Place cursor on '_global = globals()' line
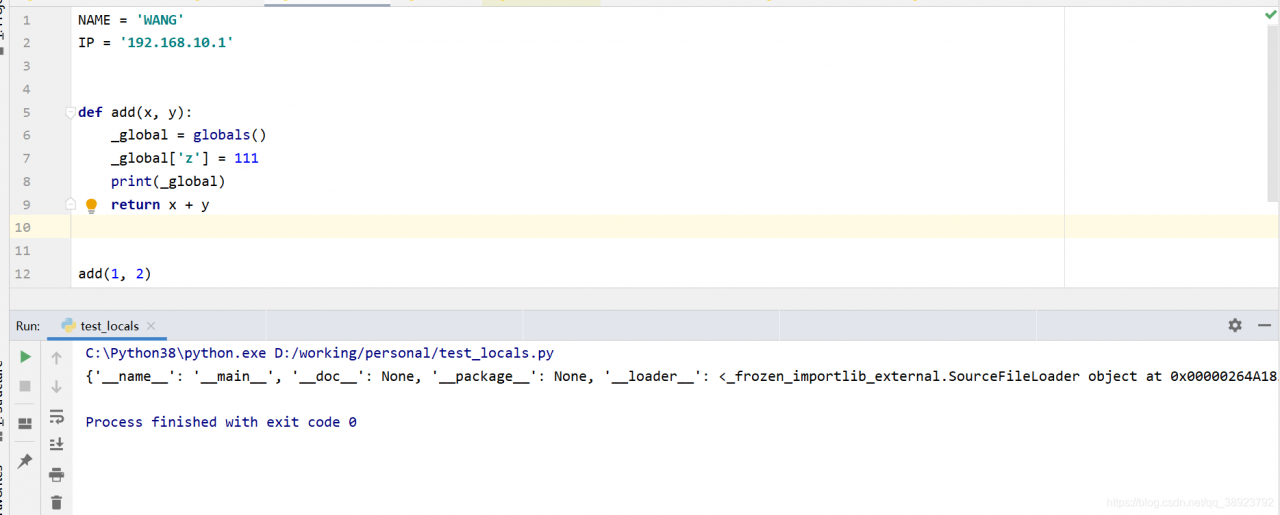This screenshot has width=1280, height=515. 189,135
